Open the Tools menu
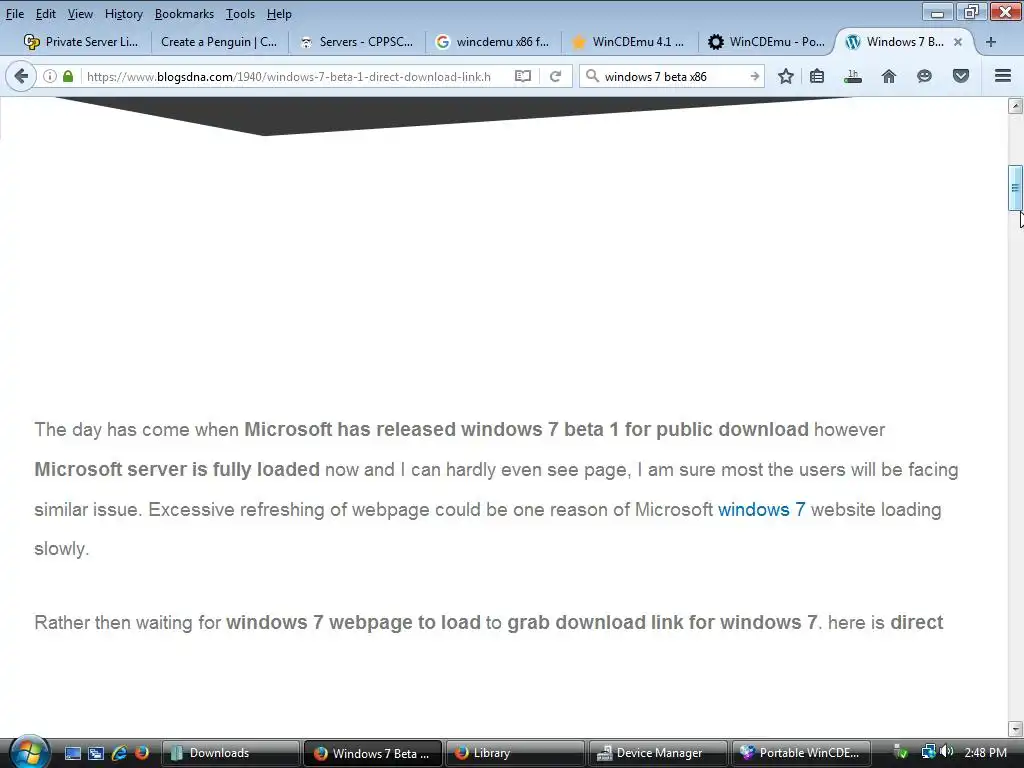Screen dimensions: 1024x768 (240, 14)
